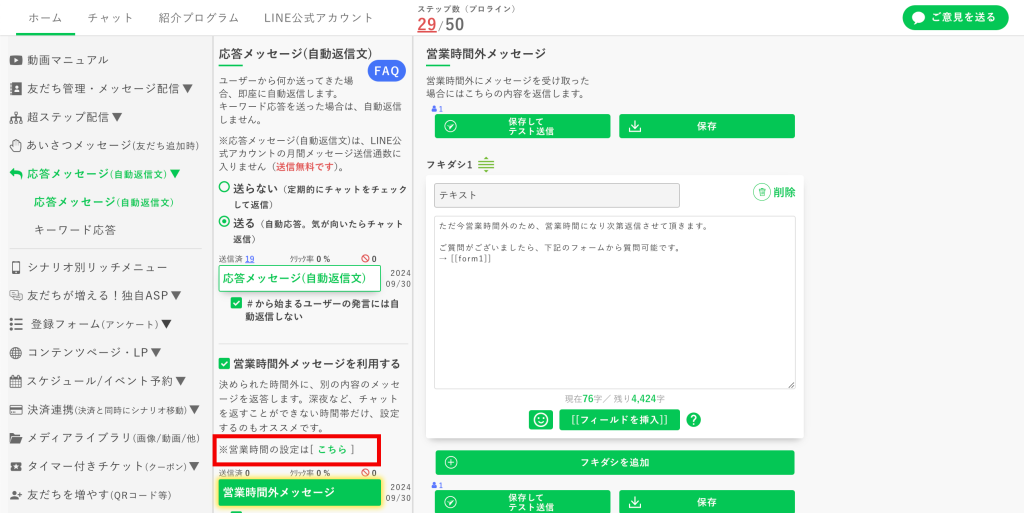Click the FAQ button
This screenshot has height=513, width=1024.
coord(387,71)
